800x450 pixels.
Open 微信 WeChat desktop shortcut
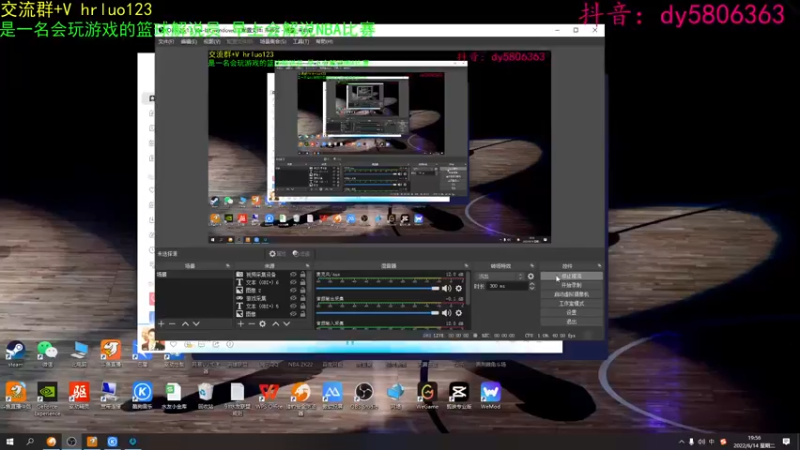pos(47,354)
